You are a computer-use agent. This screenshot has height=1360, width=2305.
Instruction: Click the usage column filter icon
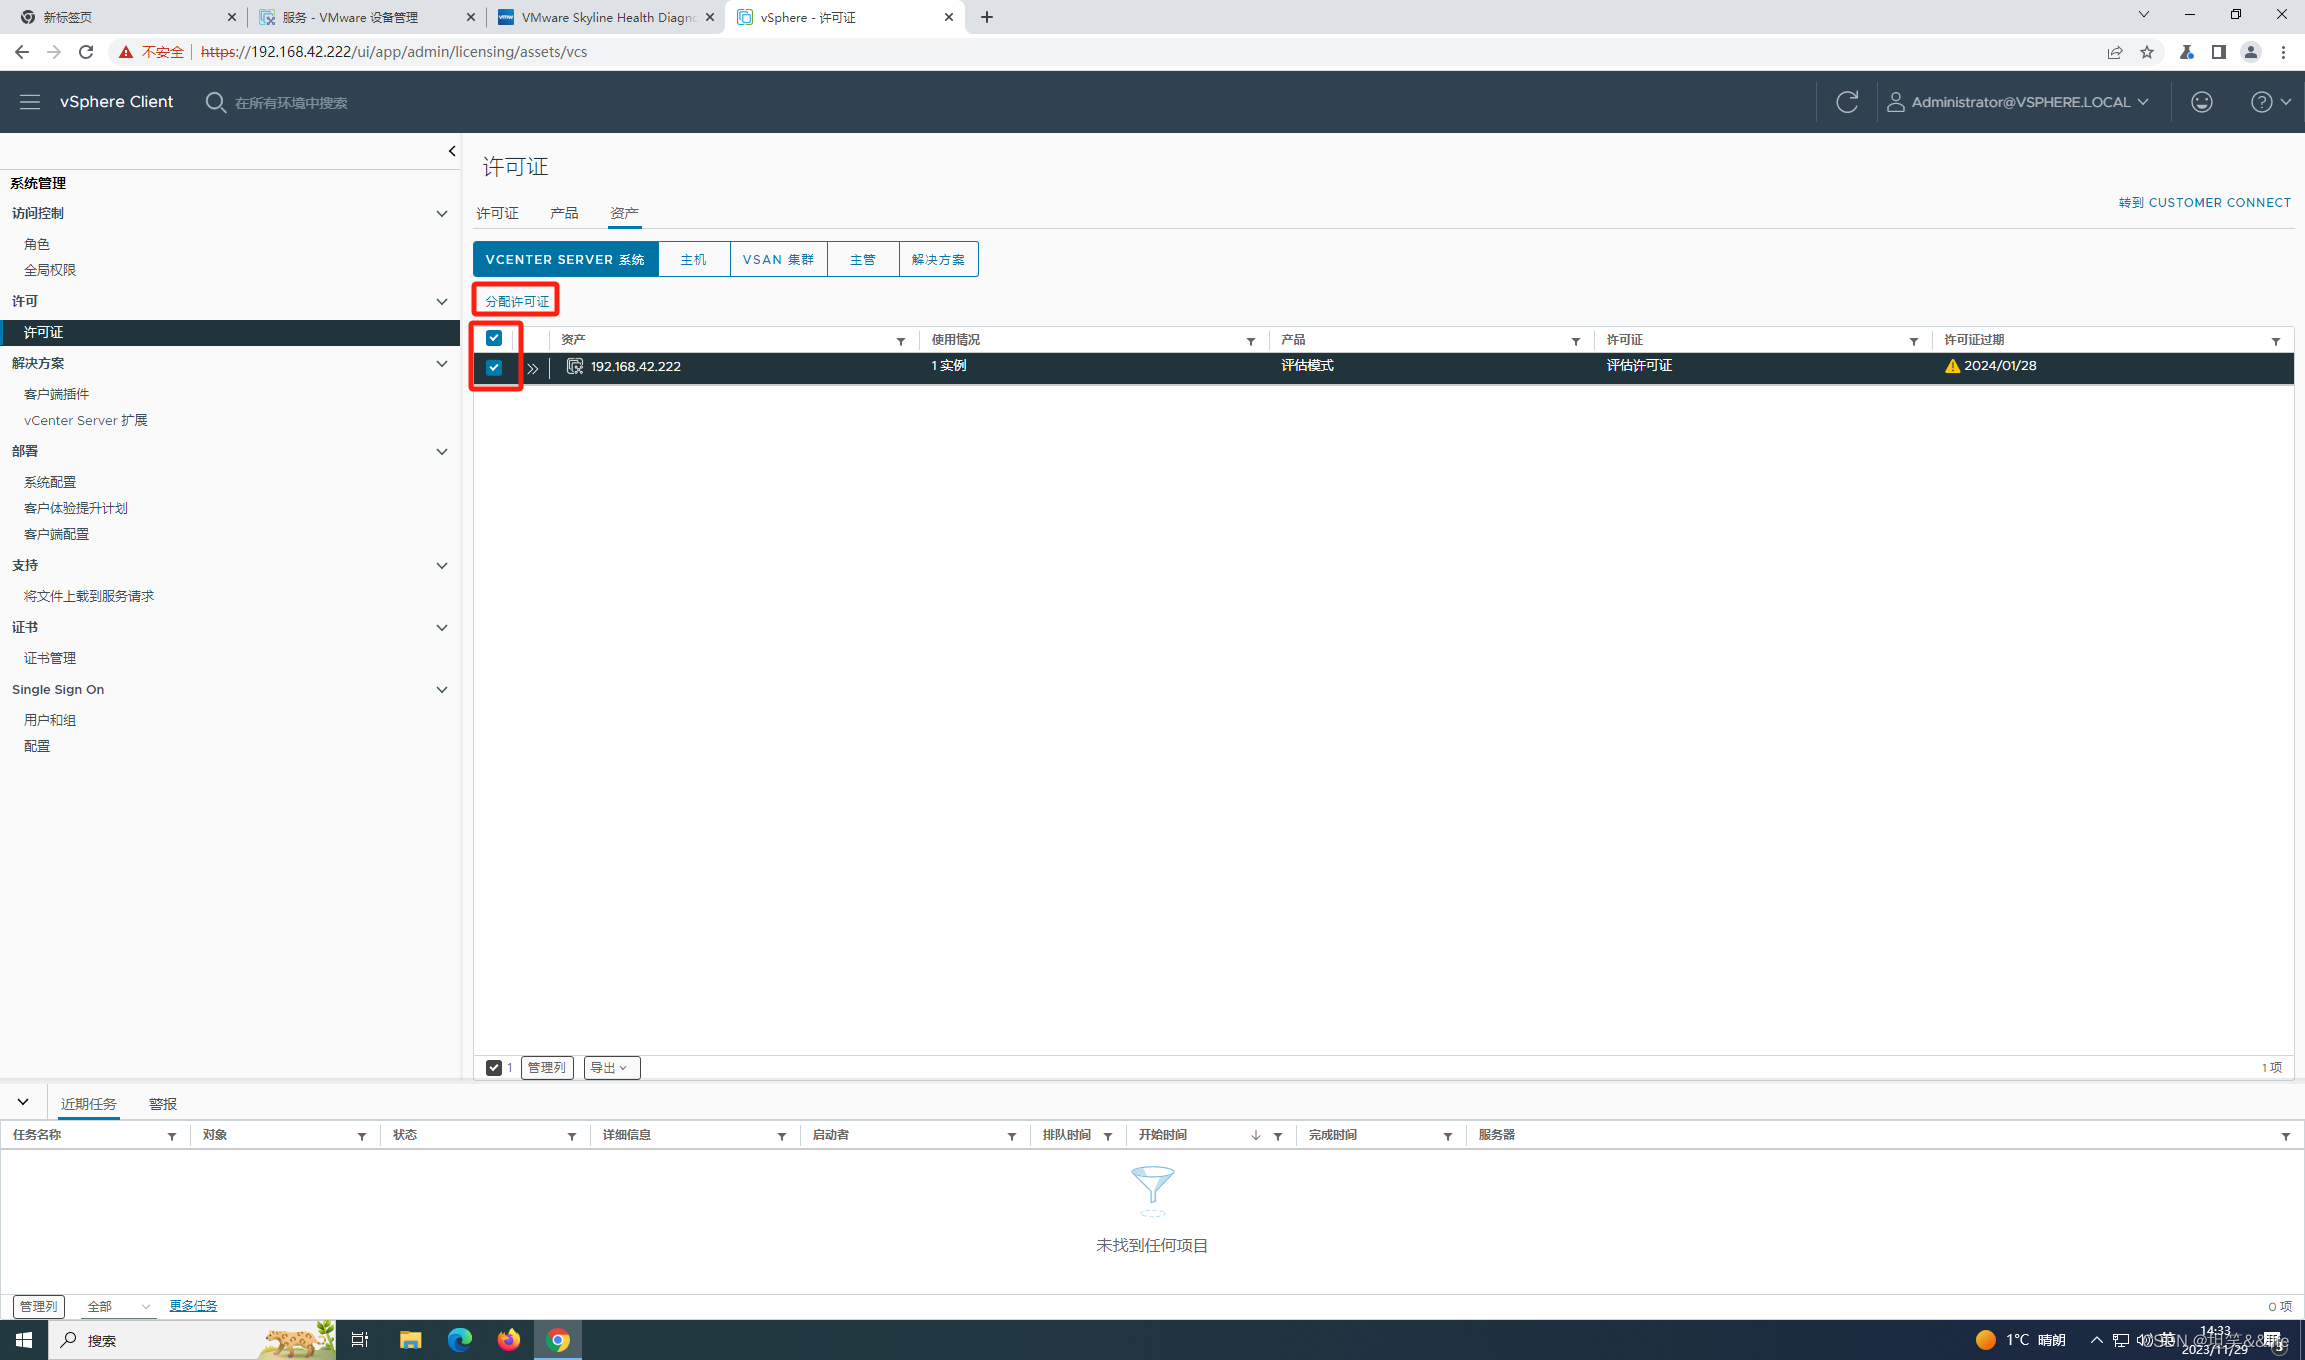1251,341
